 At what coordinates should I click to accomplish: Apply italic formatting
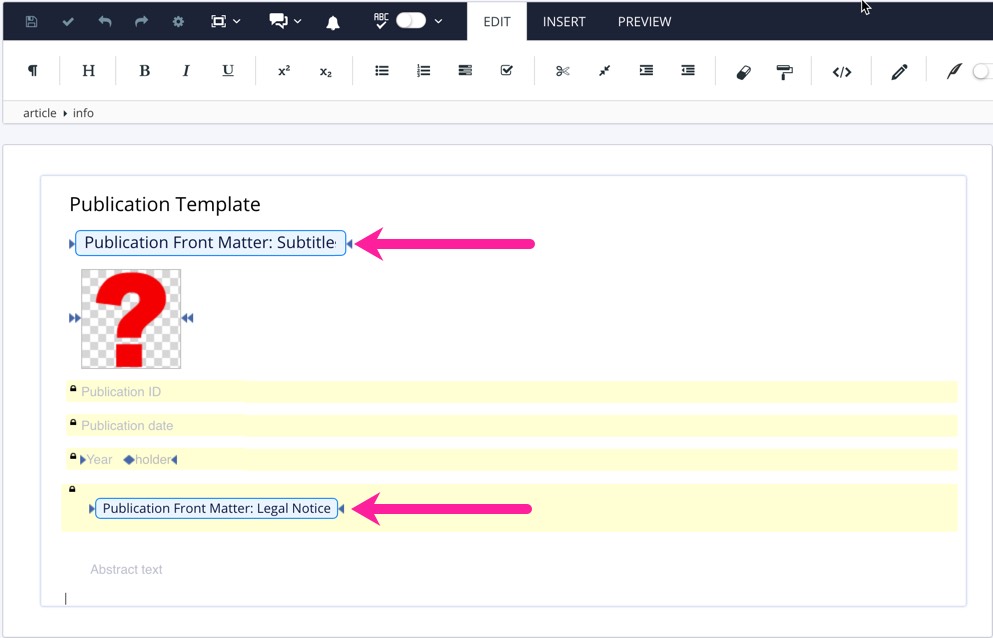pos(186,70)
